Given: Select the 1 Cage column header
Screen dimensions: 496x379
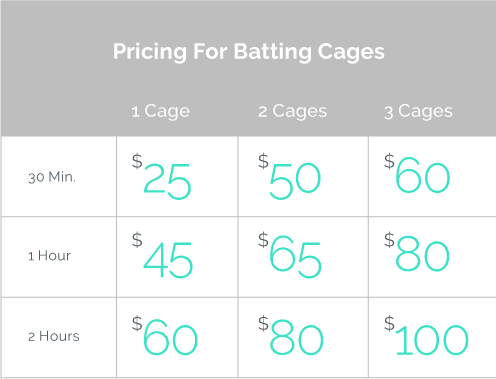Looking at the screenshot, I should (161, 111).
